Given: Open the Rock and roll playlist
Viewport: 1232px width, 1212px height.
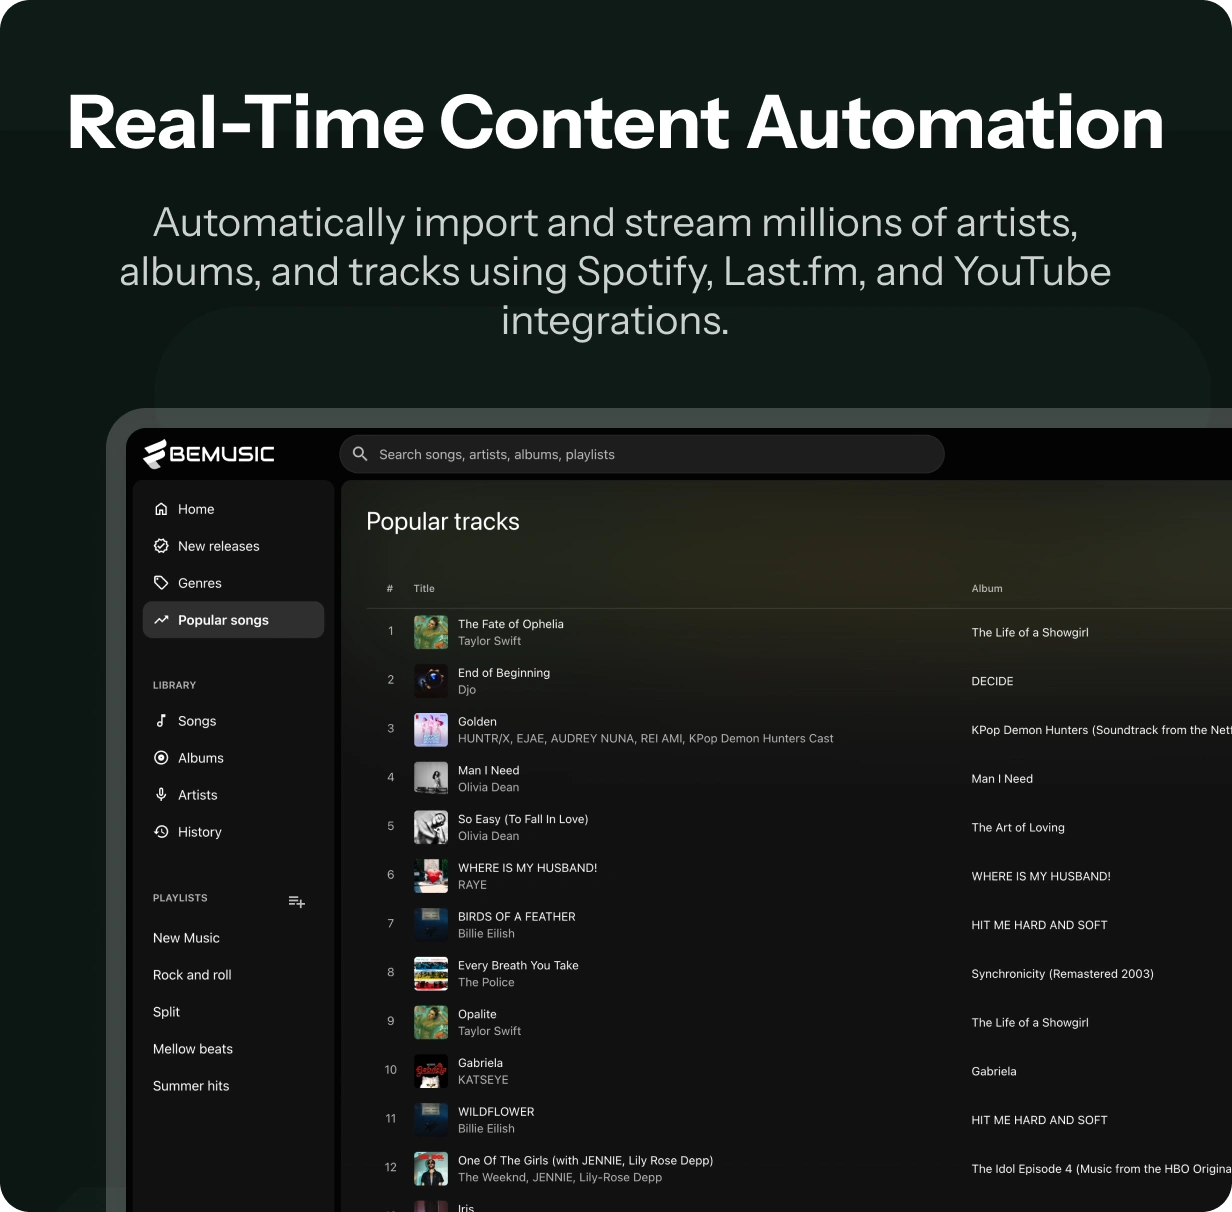Looking at the screenshot, I should pos(192,975).
